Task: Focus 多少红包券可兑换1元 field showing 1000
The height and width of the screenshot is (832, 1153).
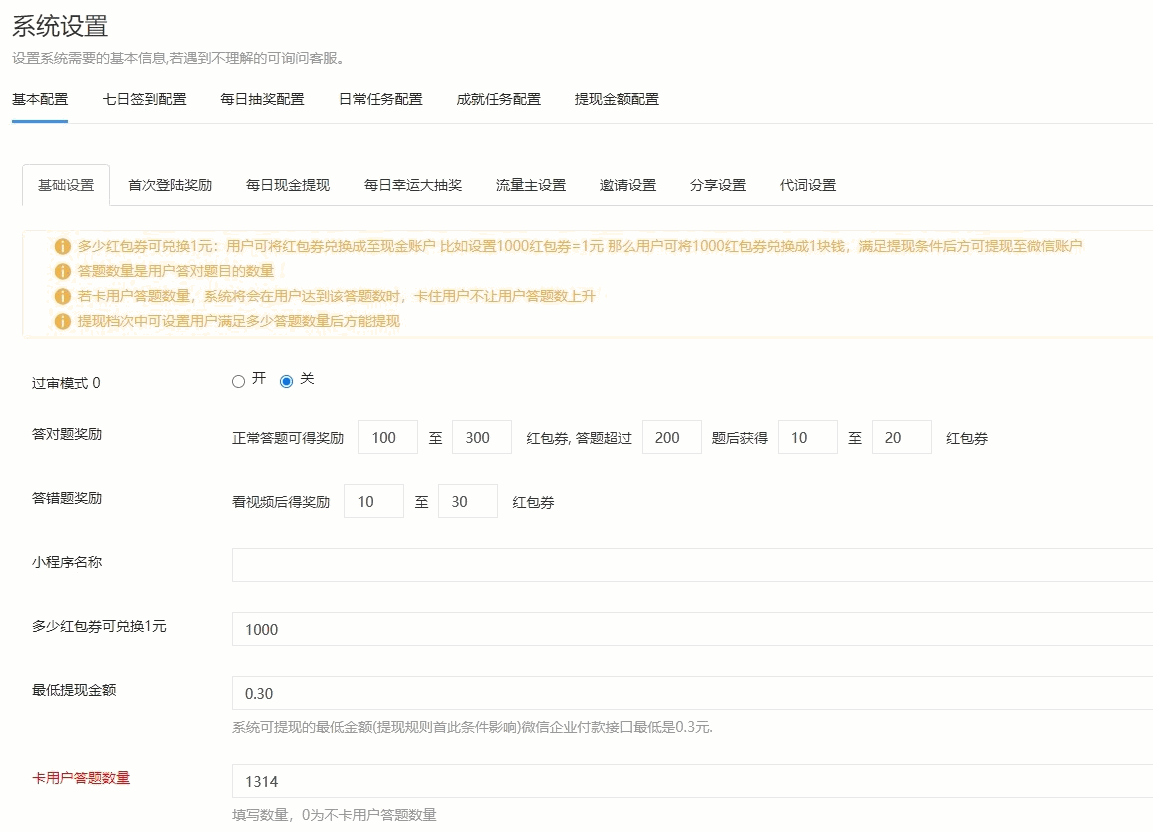Action: [x=690, y=629]
